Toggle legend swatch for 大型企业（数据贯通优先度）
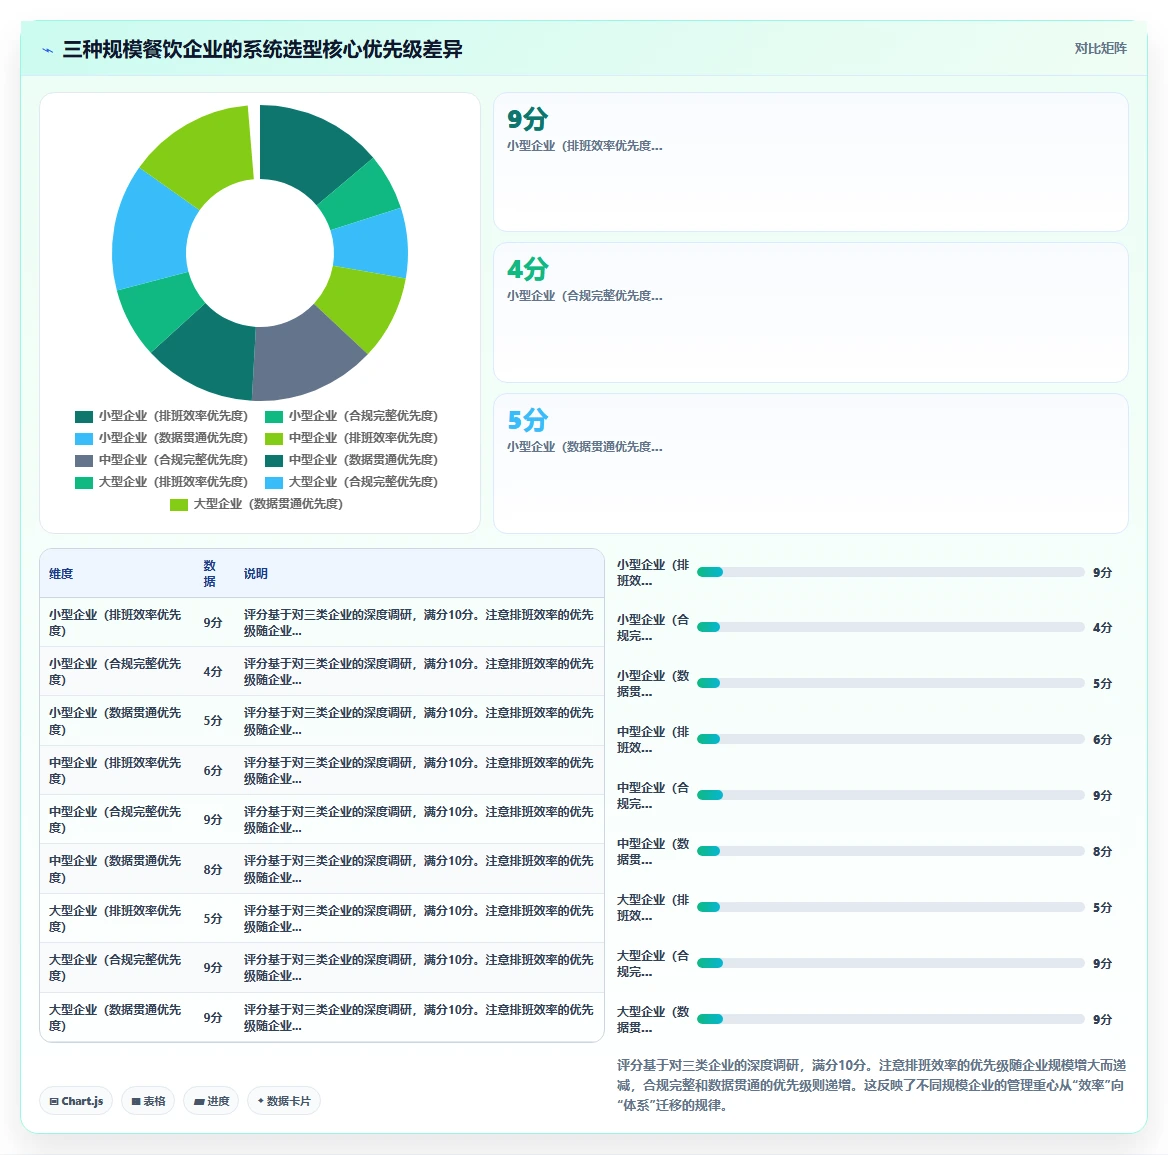This screenshot has height=1155, width=1168. (179, 504)
